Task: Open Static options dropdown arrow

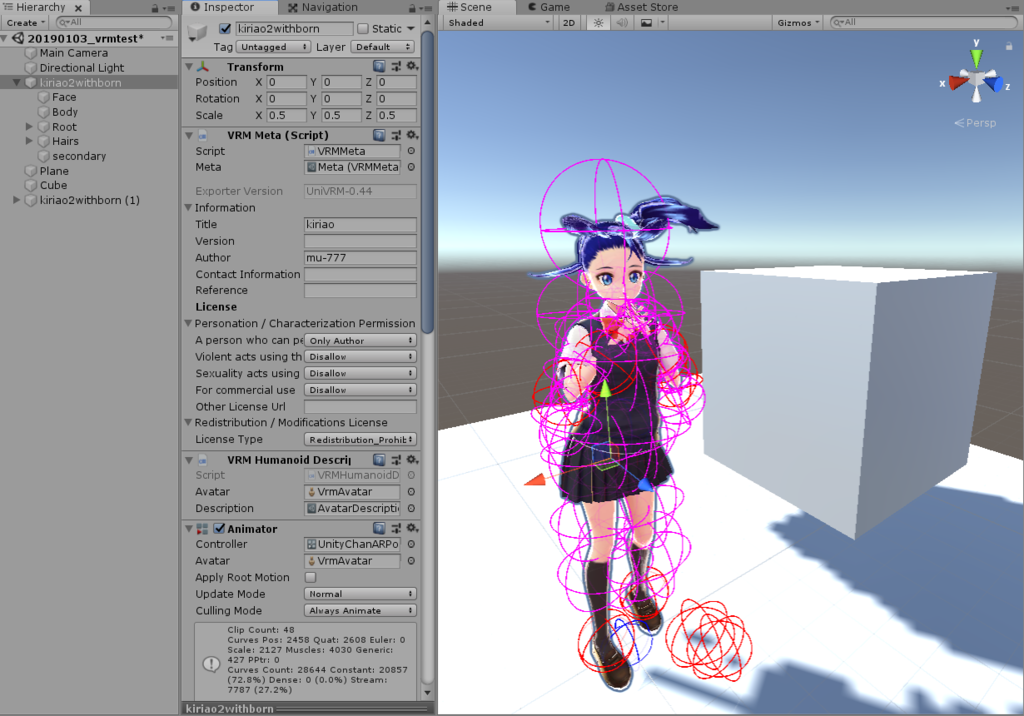Action: tap(411, 29)
